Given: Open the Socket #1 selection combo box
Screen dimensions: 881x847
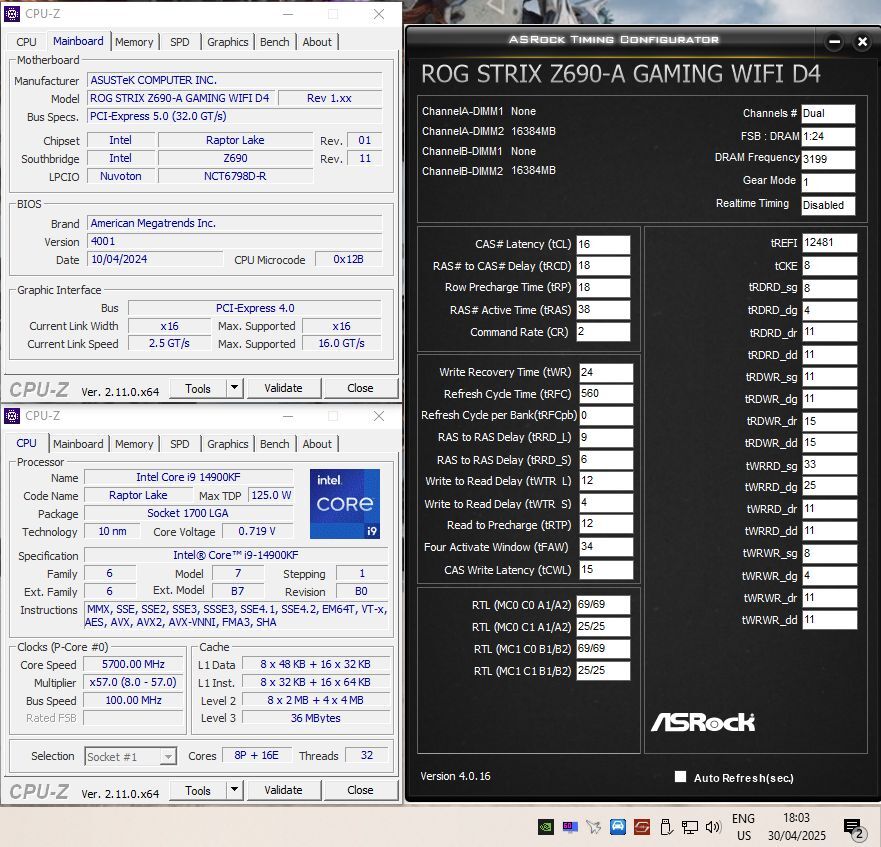Looking at the screenshot, I should pos(130,757).
